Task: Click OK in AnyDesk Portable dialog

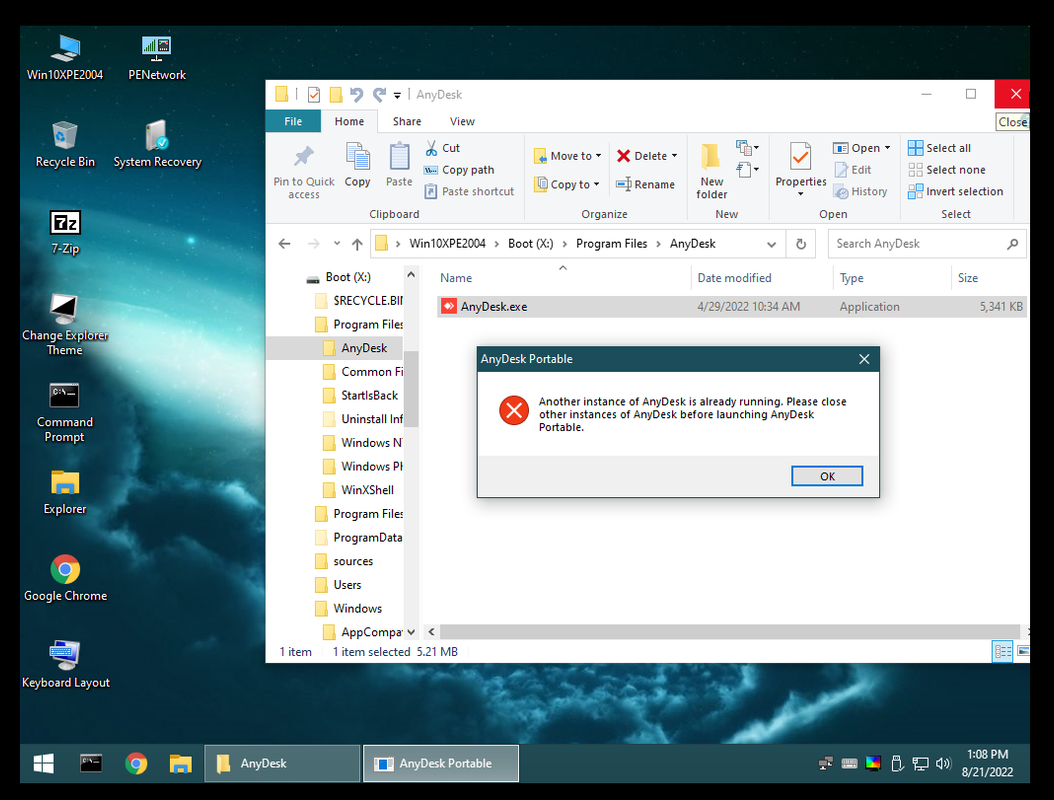Action: click(x=827, y=476)
